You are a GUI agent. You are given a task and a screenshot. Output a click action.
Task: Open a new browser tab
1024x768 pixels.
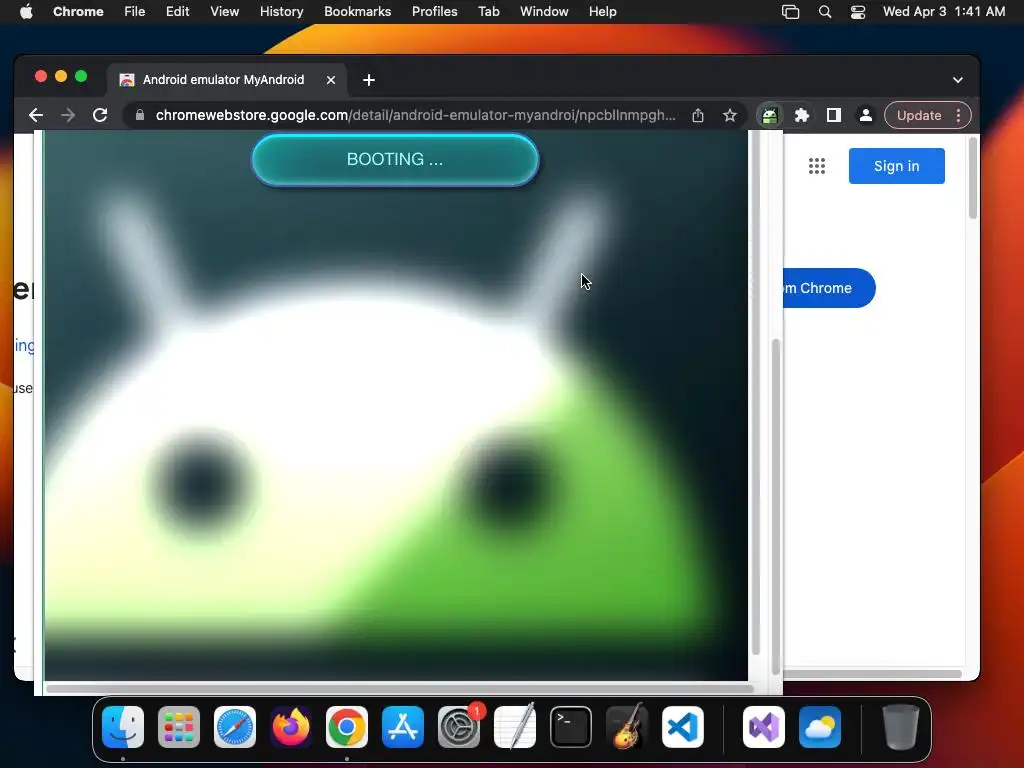[369, 80]
